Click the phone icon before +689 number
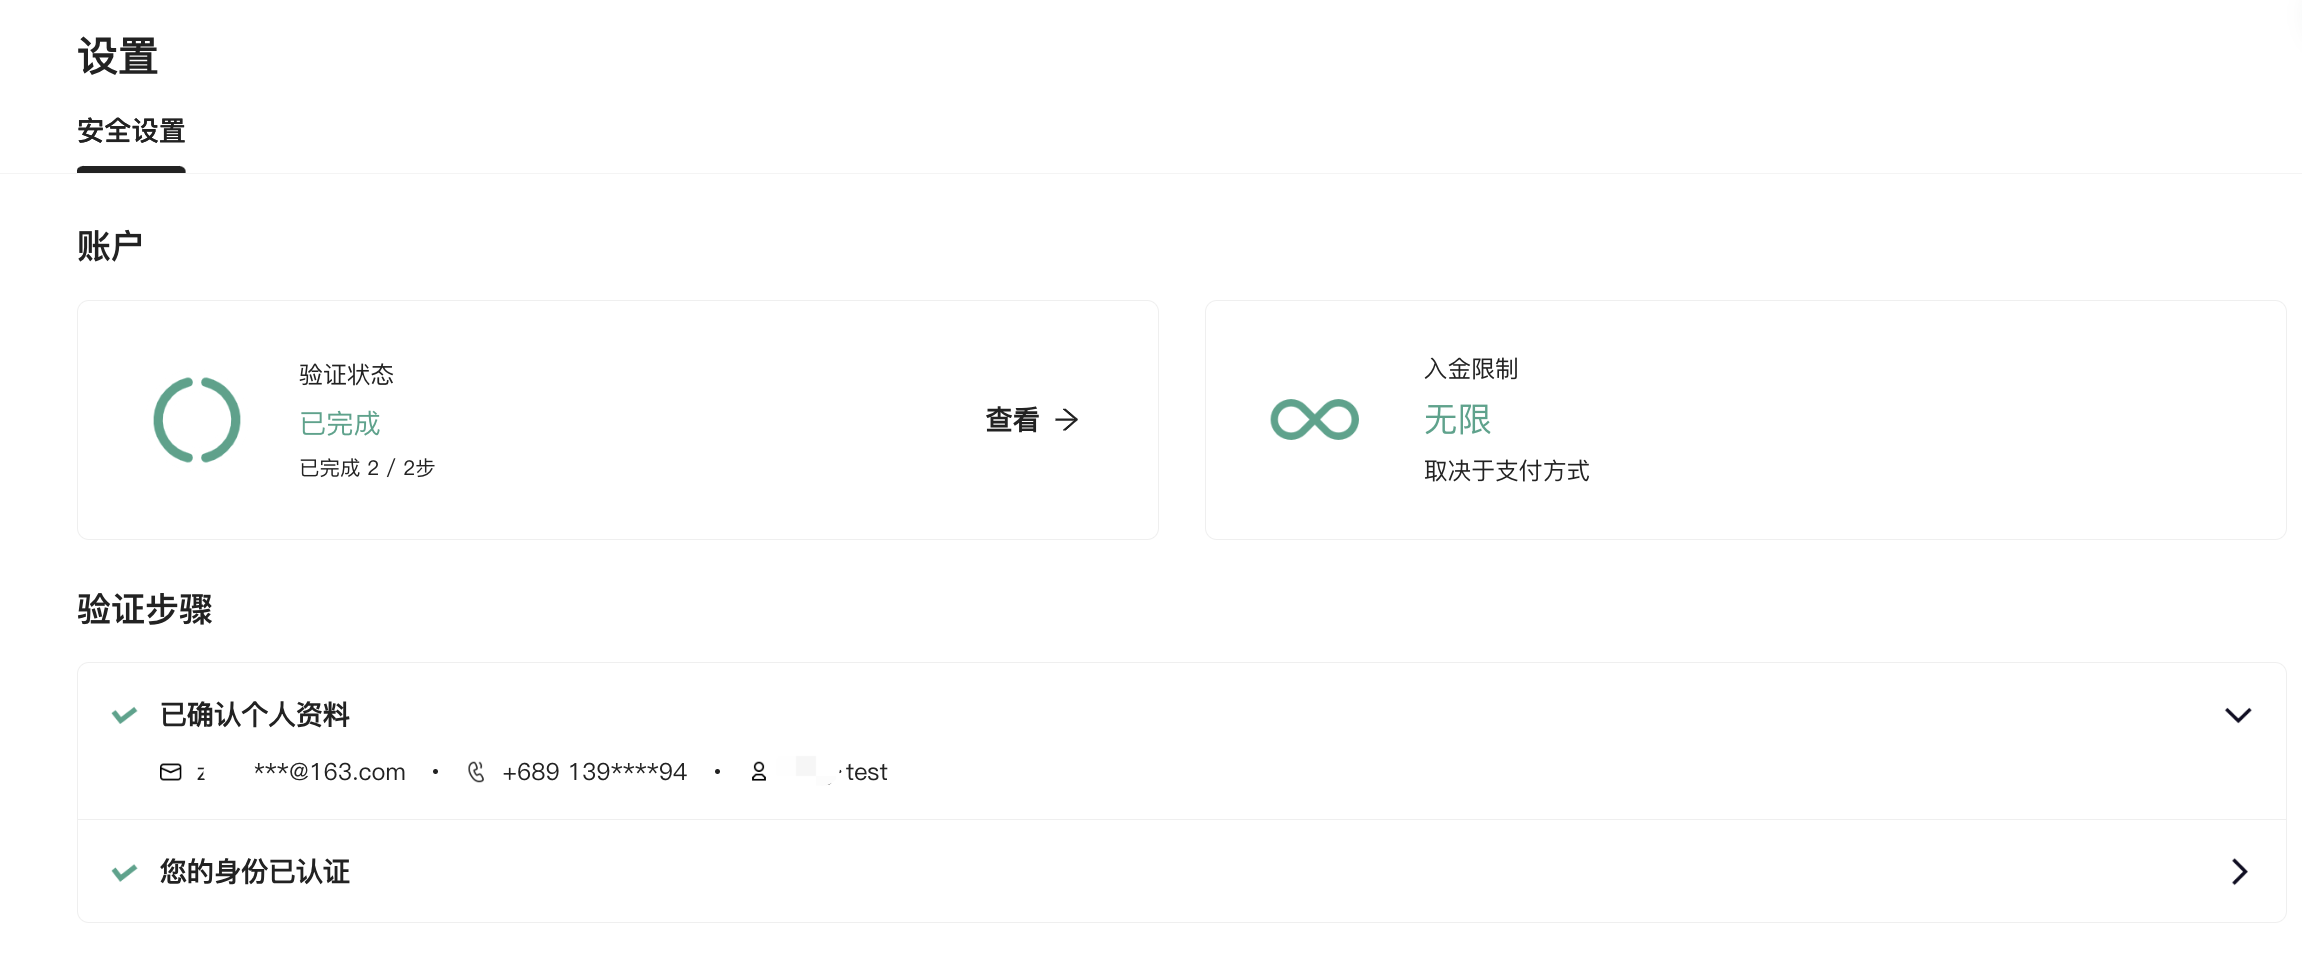Image resolution: width=2302 pixels, height=954 pixels. [476, 772]
